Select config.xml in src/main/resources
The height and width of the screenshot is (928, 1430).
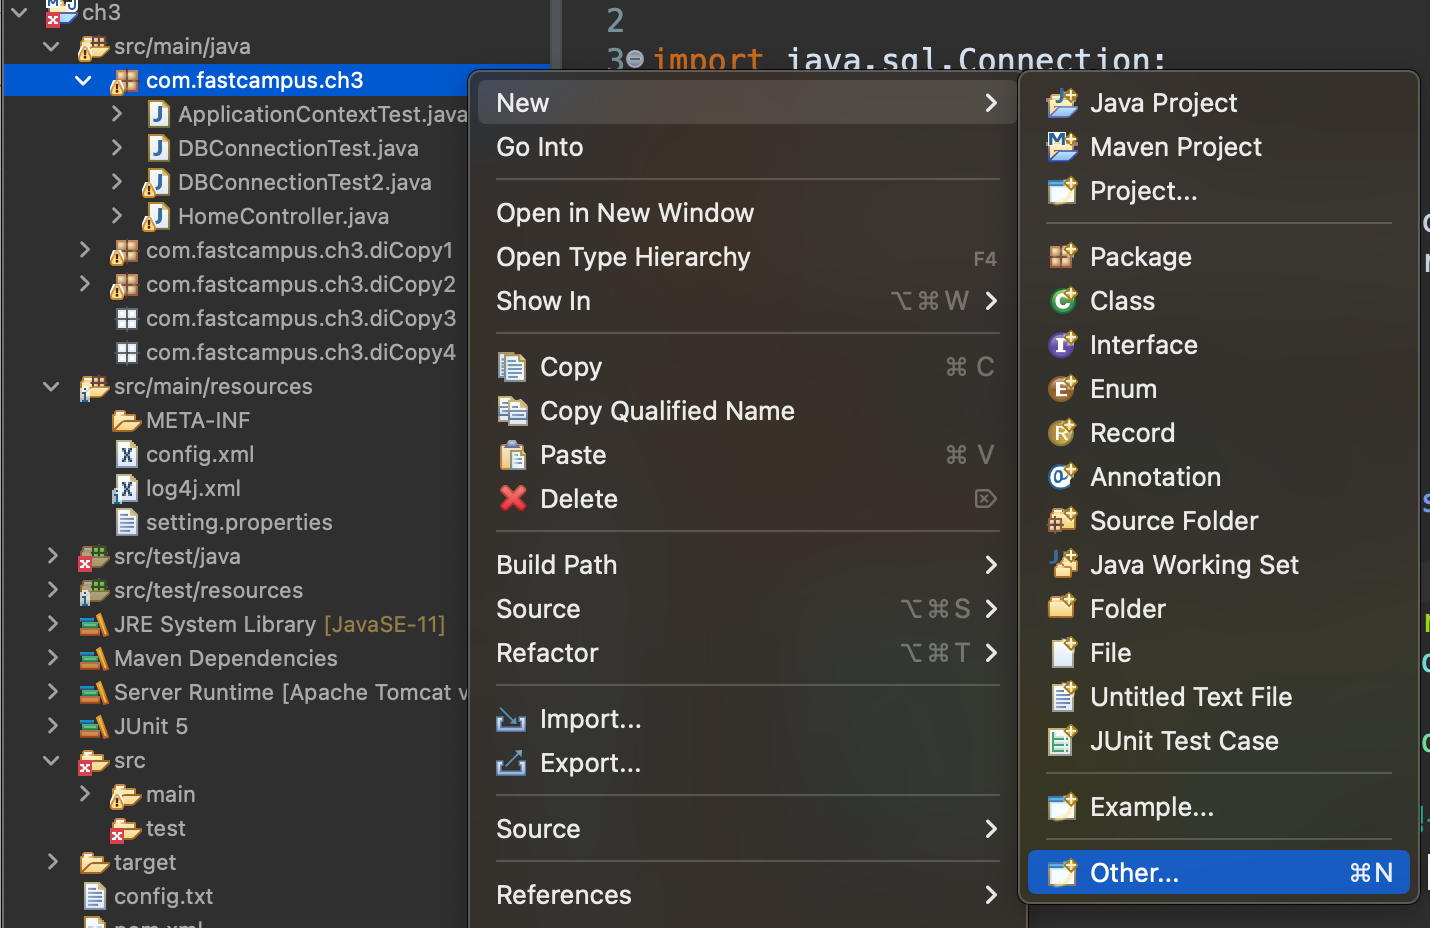pyautogui.click(x=200, y=455)
